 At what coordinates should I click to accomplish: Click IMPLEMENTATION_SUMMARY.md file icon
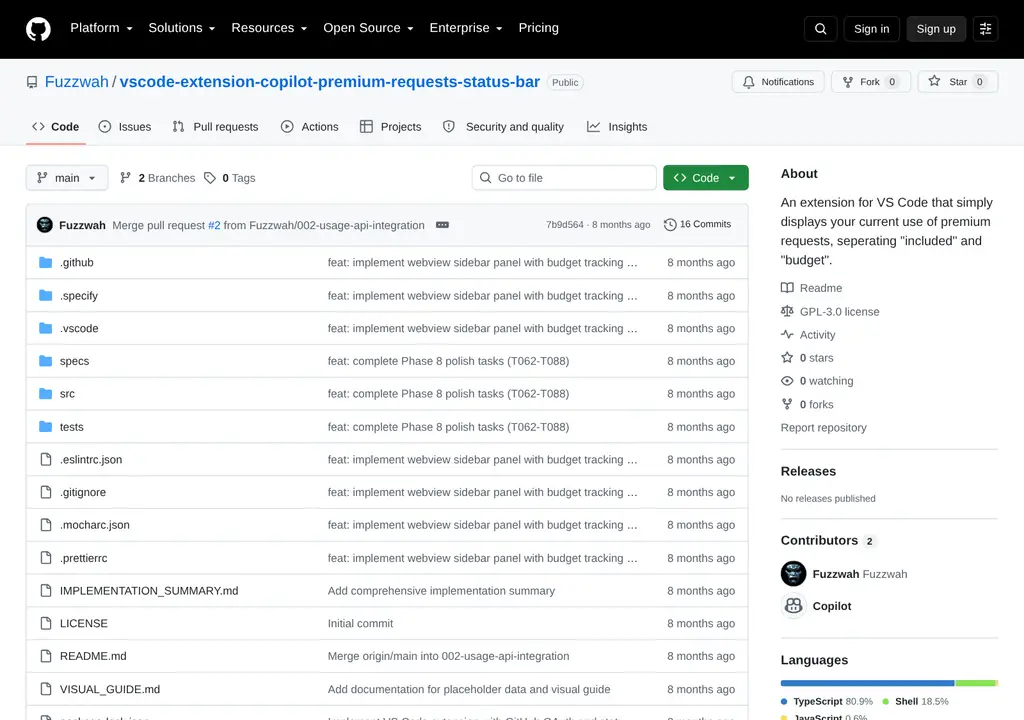click(x=46, y=591)
